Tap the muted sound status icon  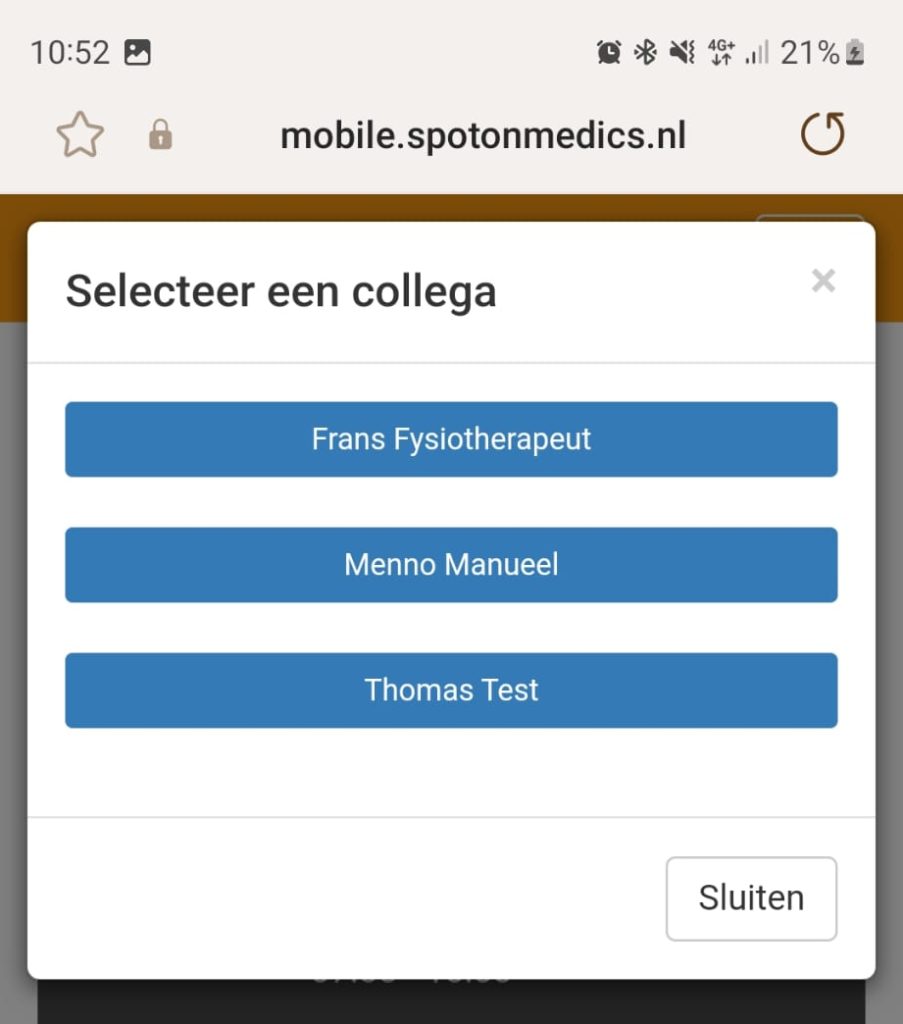(x=683, y=53)
